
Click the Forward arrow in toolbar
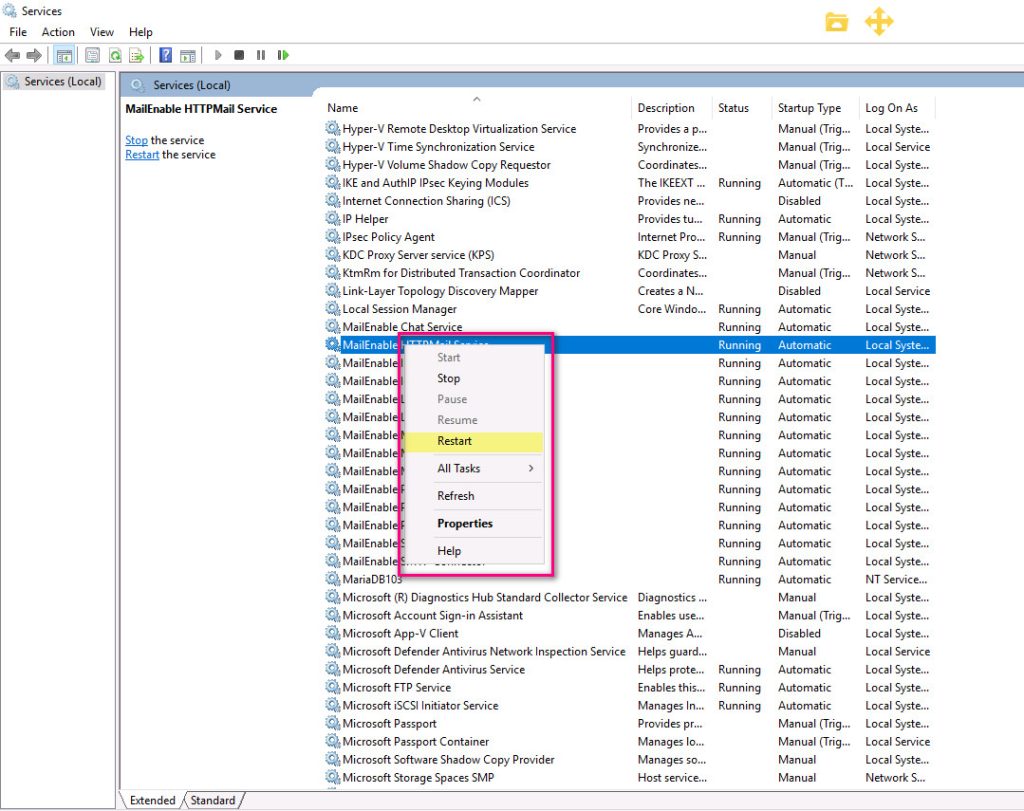point(34,56)
